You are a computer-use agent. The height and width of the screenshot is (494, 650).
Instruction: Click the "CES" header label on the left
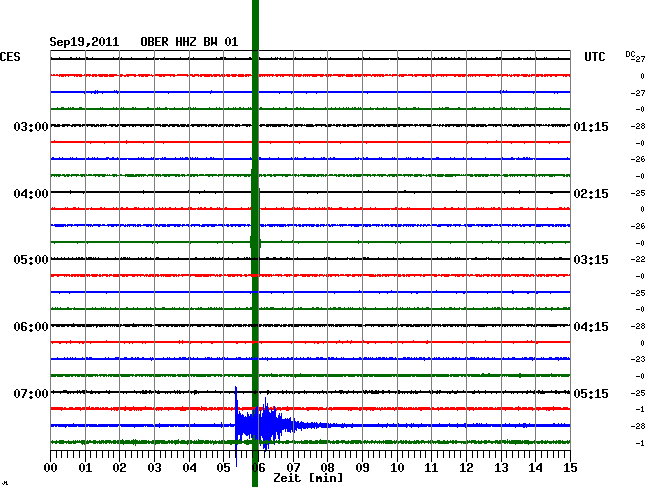pyautogui.click(x=10, y=57)
